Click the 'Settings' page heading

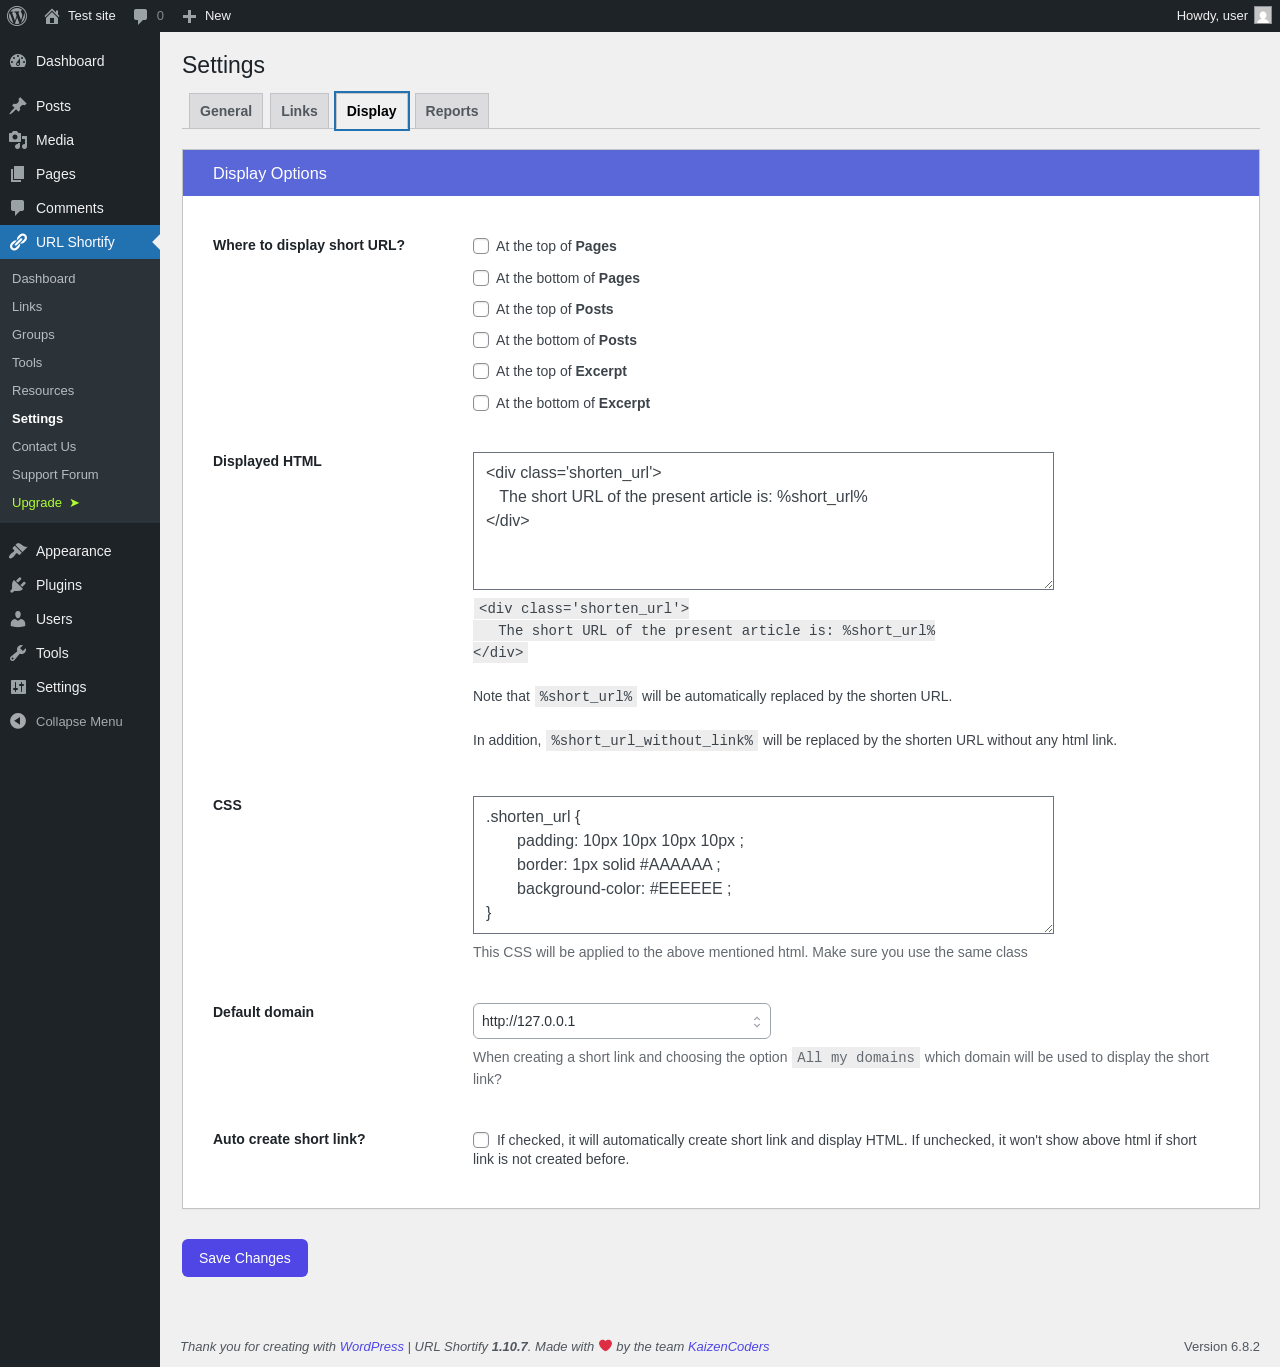[x=223, y=65]
